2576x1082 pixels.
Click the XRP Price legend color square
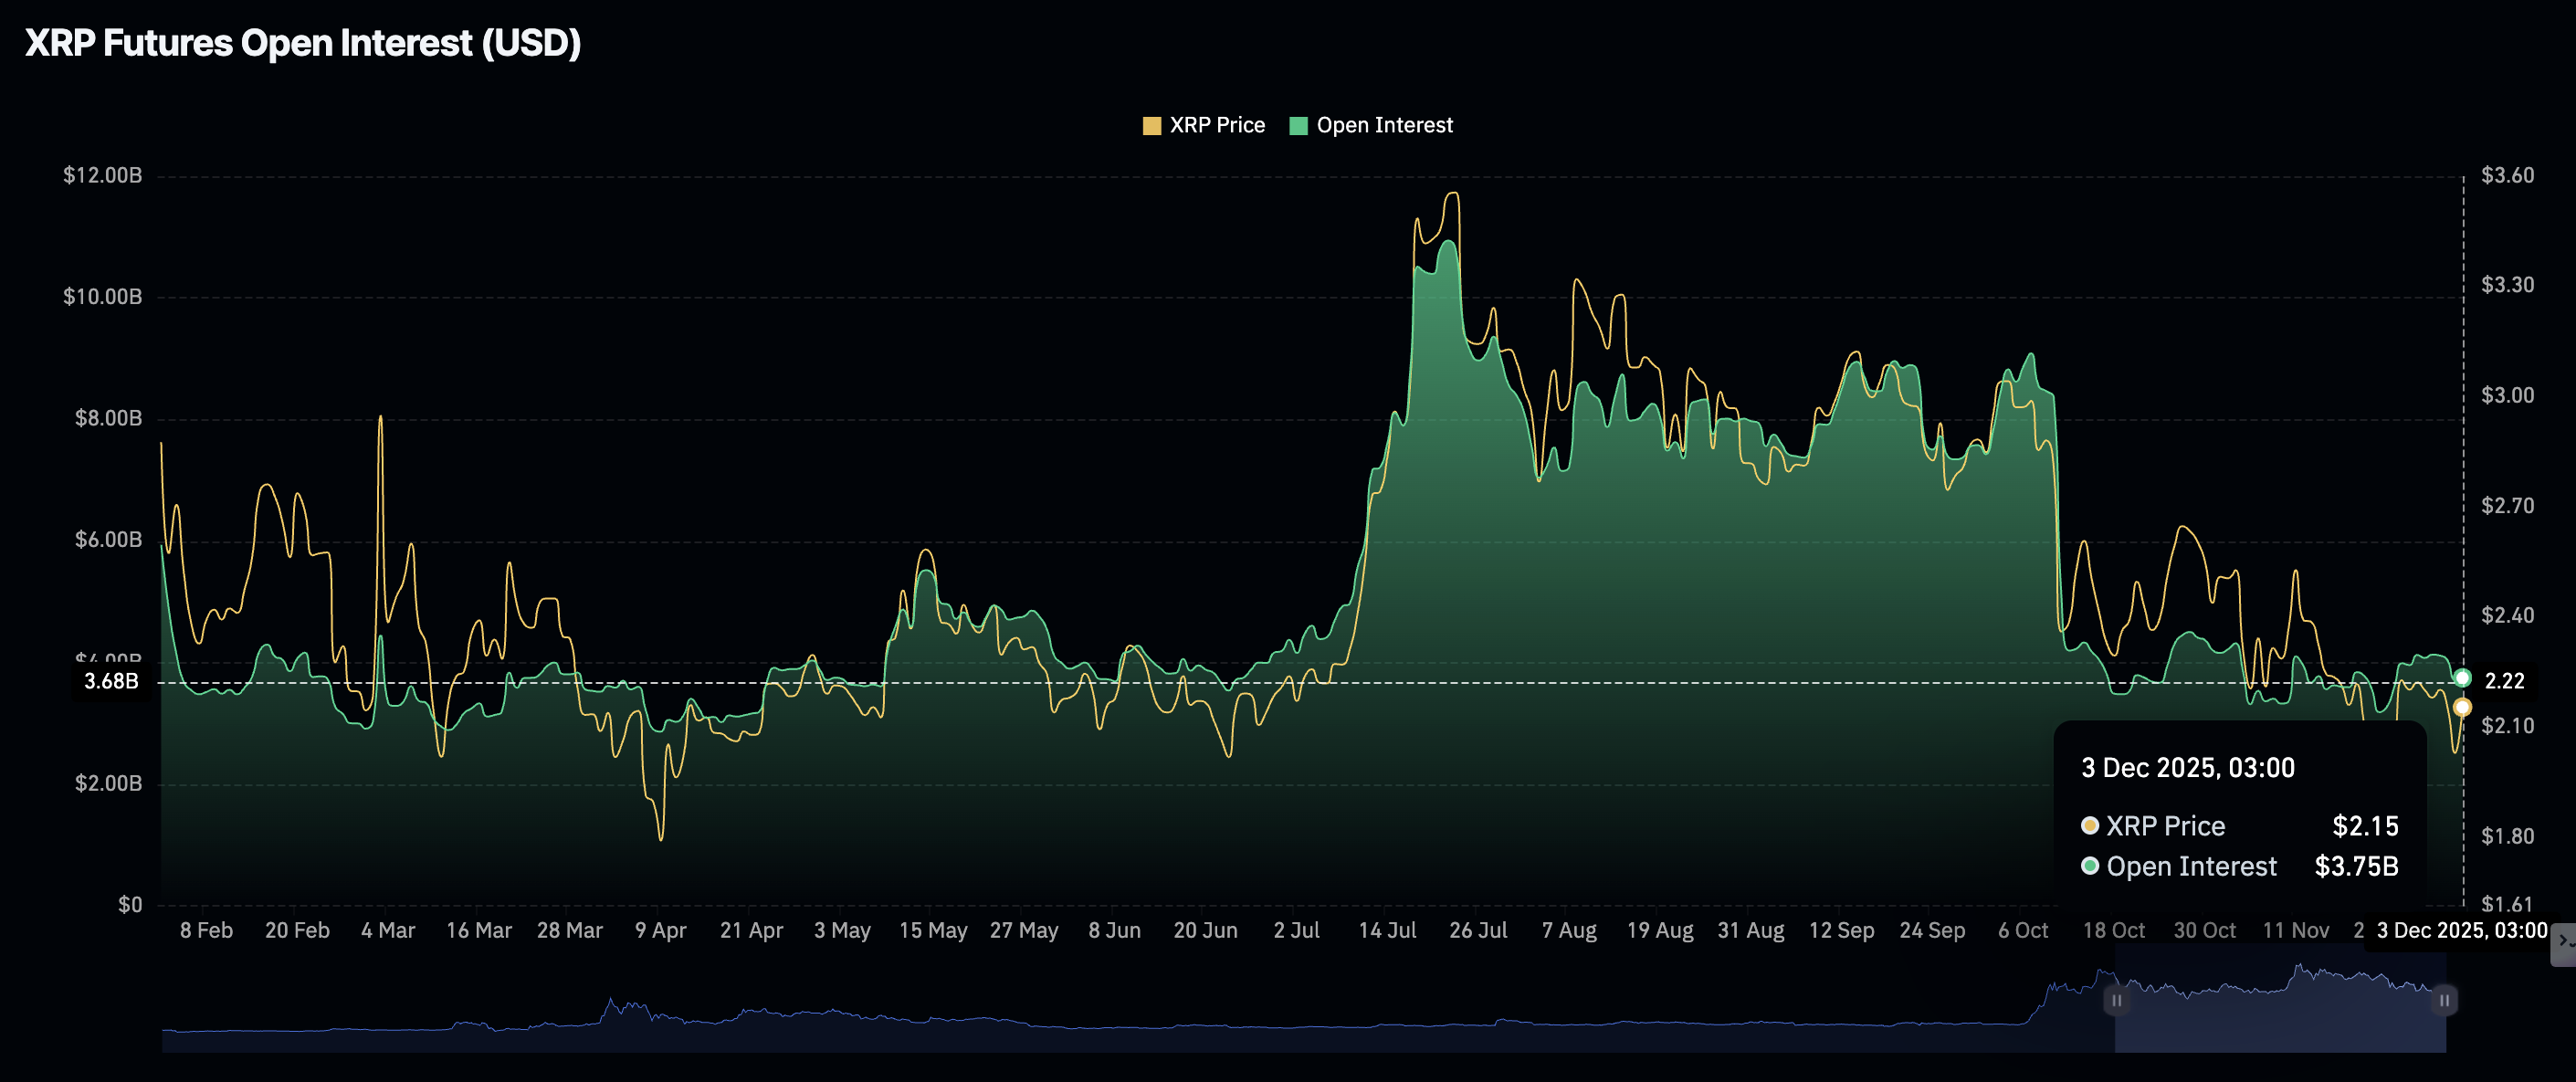coord(1151,126)
